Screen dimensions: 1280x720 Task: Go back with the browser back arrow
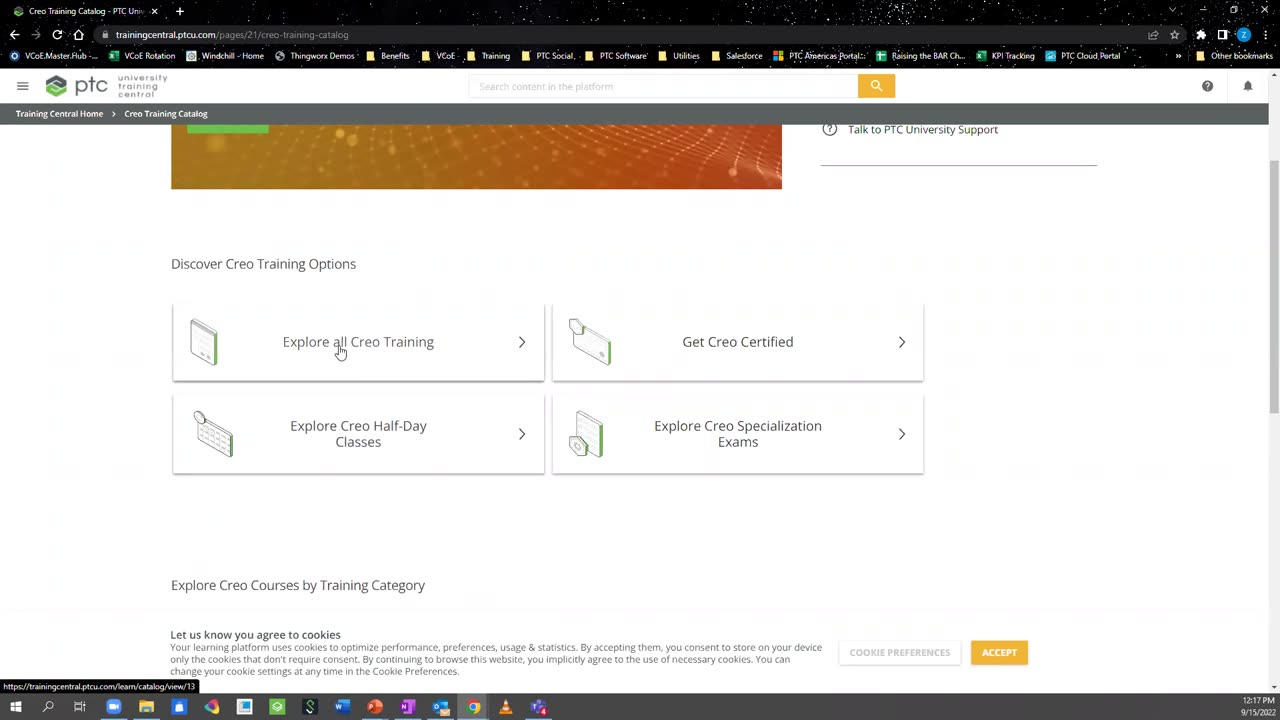click(x=14, y=34)
